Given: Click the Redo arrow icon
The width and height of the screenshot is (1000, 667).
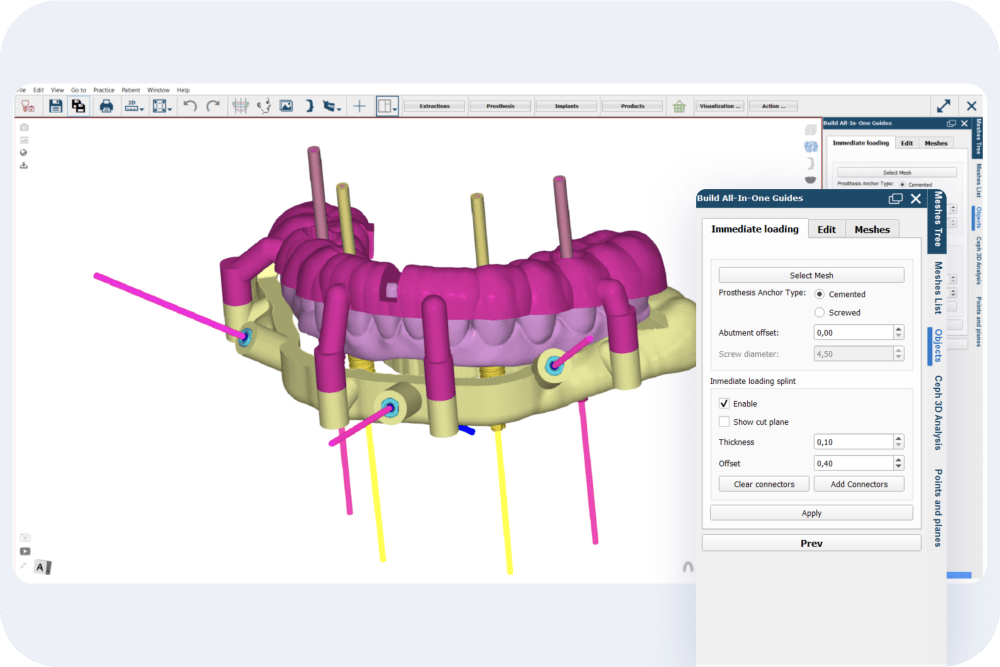Looking at the screenshot, I should pyautogui.click(x=213, y=106).
